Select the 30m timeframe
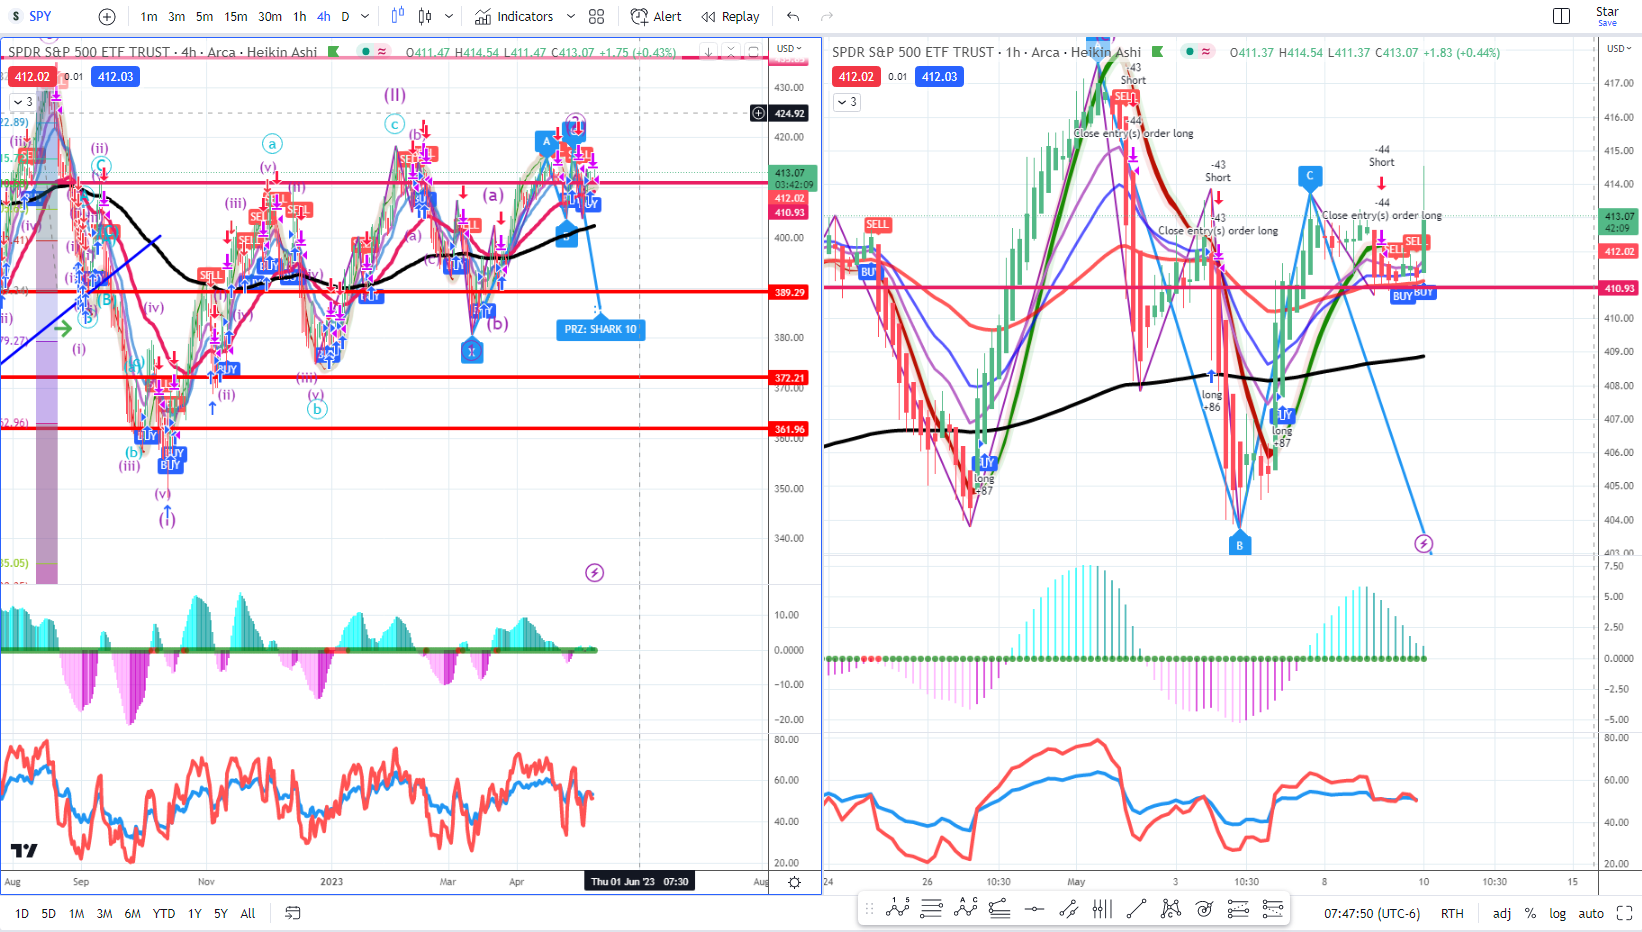The height and width of the screenshot is (932, 1642). (x=270, y=16)
